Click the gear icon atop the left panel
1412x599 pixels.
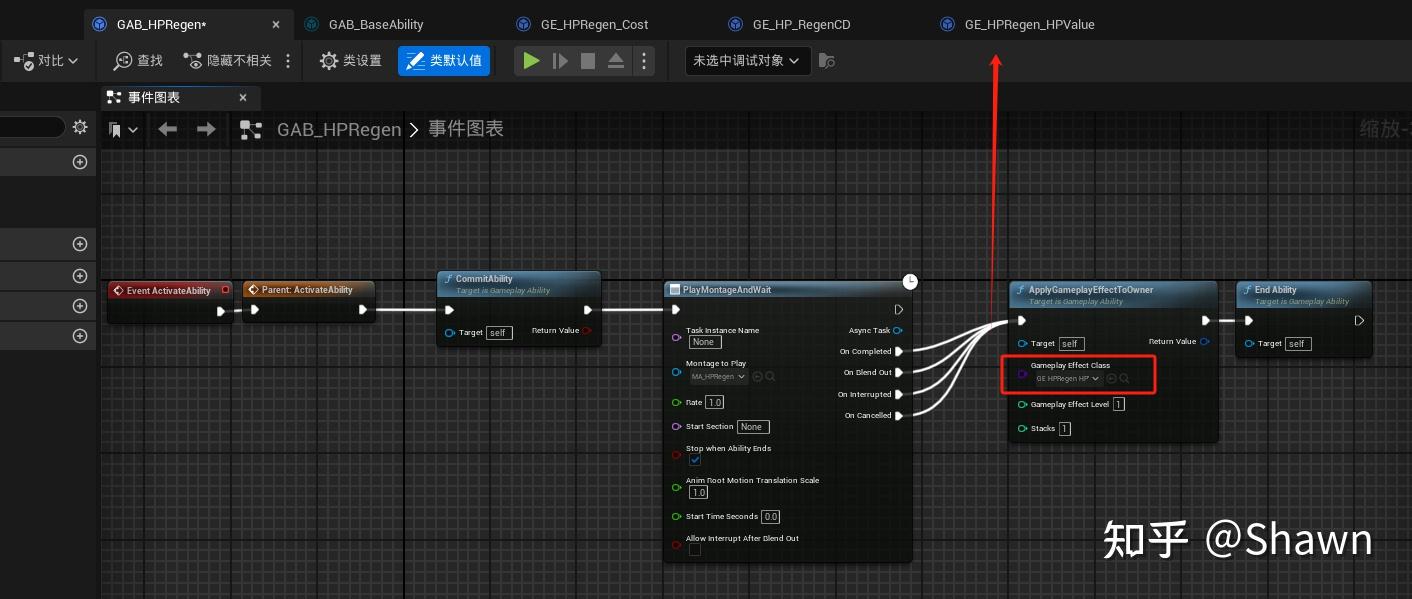tap(79, 127)
